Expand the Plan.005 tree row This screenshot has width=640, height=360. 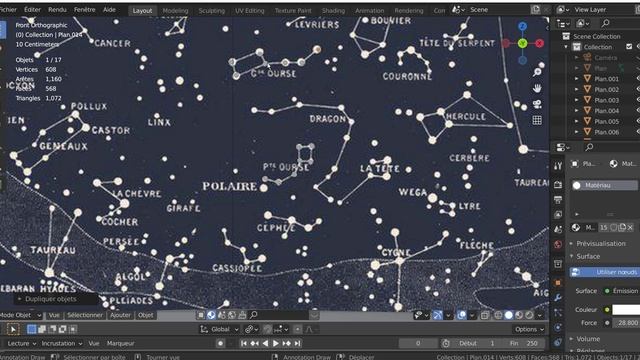click(x=577, y=121)
